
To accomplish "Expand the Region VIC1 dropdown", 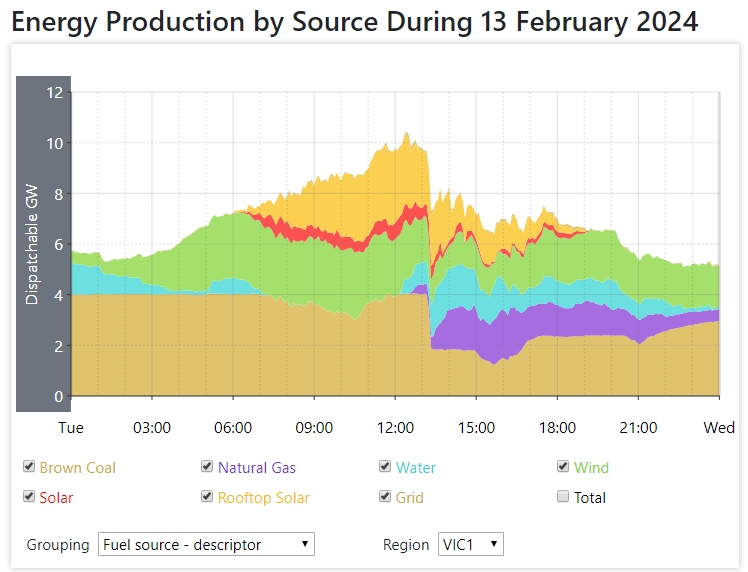I will coord(470,545).
